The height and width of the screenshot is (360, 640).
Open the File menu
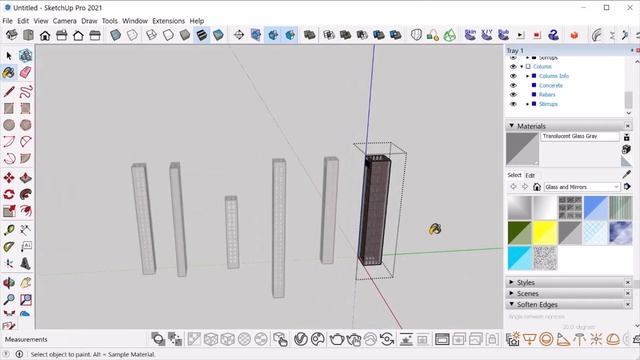coord(7,21)
